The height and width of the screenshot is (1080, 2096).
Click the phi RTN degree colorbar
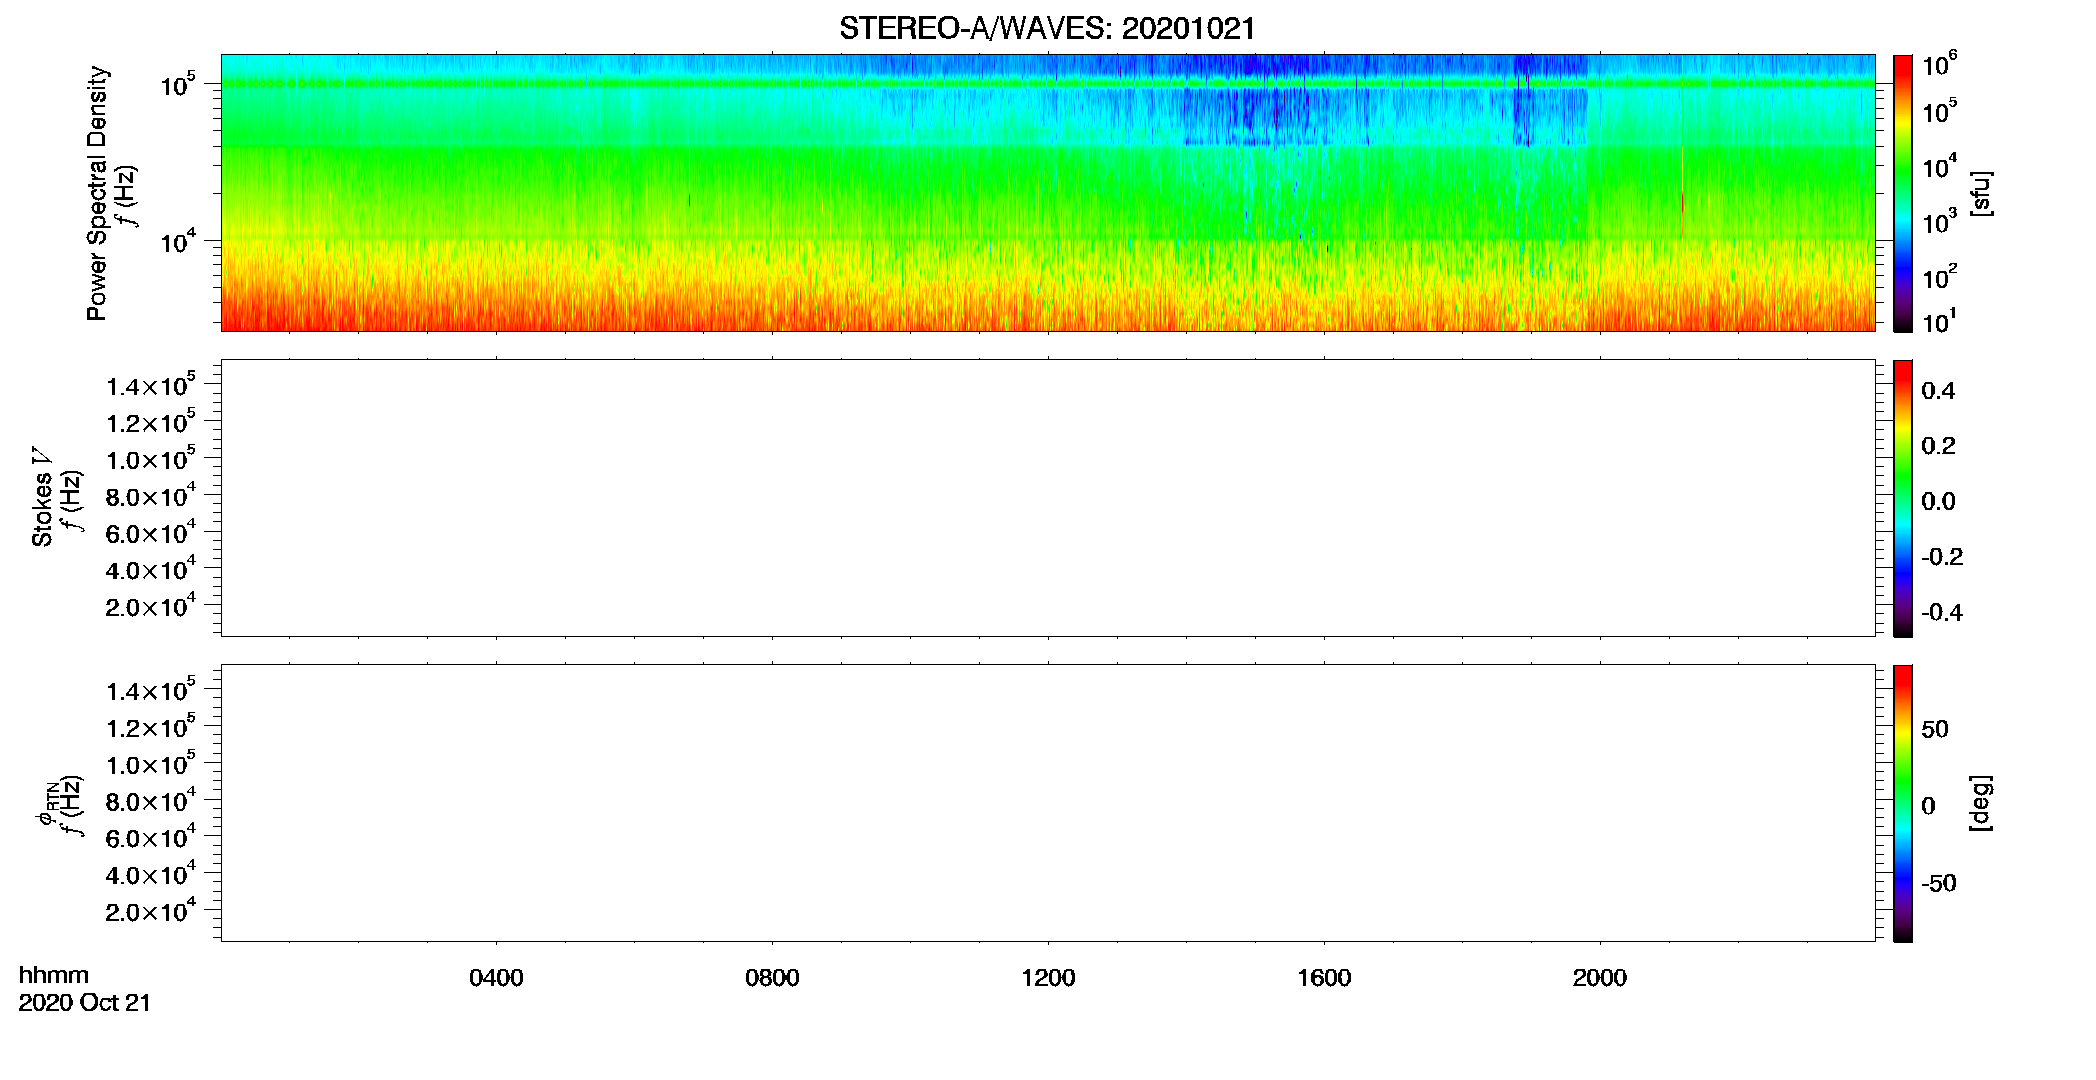pos(1903,803)
